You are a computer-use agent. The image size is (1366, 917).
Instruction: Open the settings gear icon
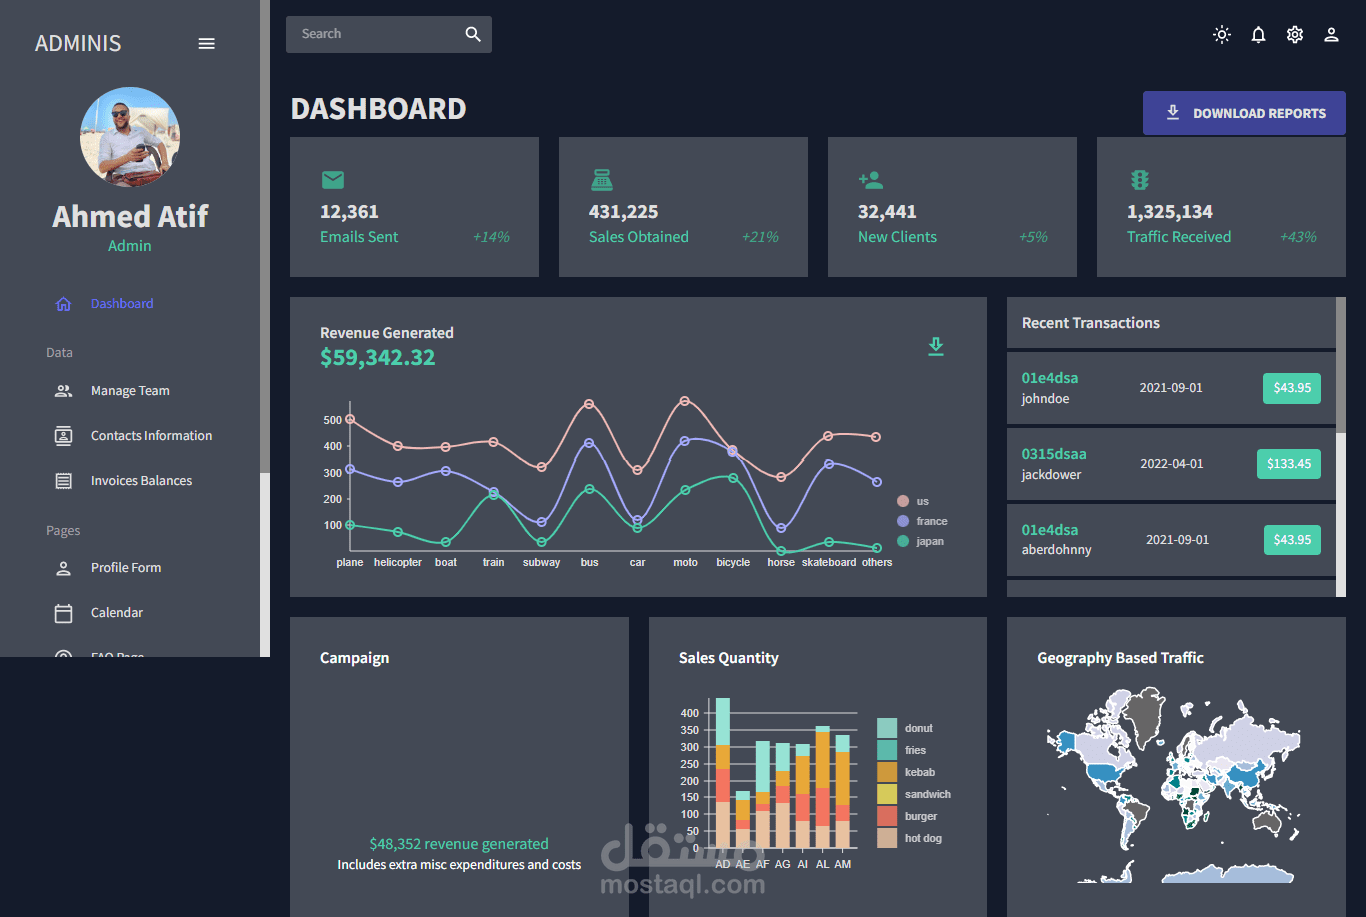pyautogui.click(x=1295, y=34)
